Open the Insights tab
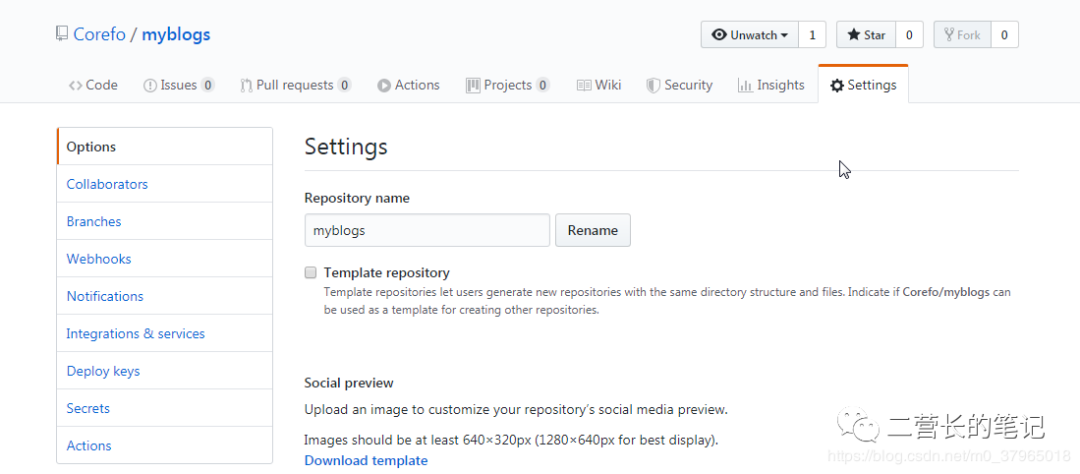The image size is (1080, 474). (771, 85)
